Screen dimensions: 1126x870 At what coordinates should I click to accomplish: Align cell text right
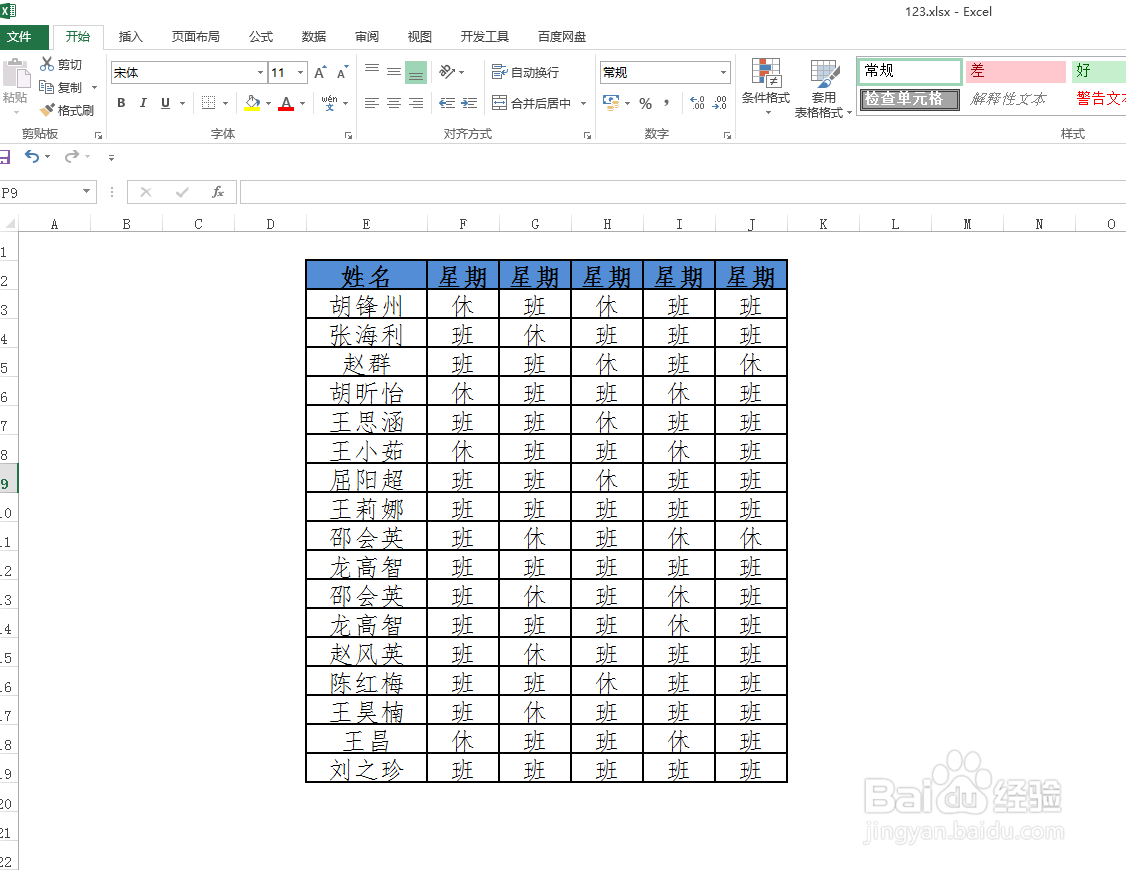coord(416,103)
